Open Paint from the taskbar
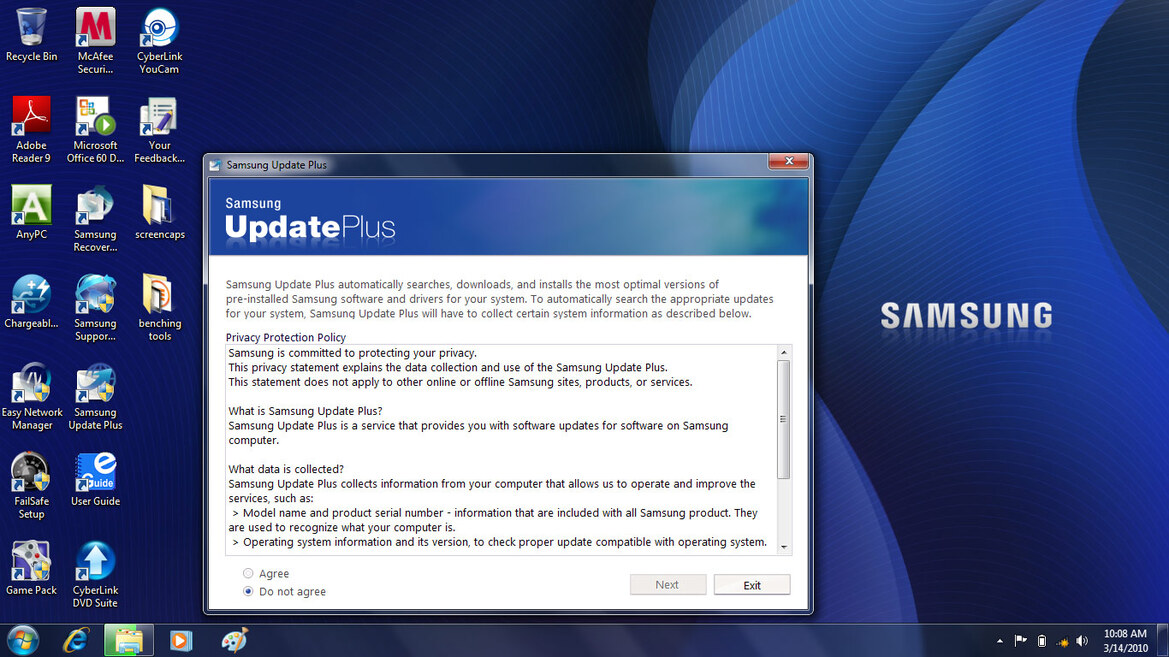Screen dimensions: 1169x657 click(234, 641)
